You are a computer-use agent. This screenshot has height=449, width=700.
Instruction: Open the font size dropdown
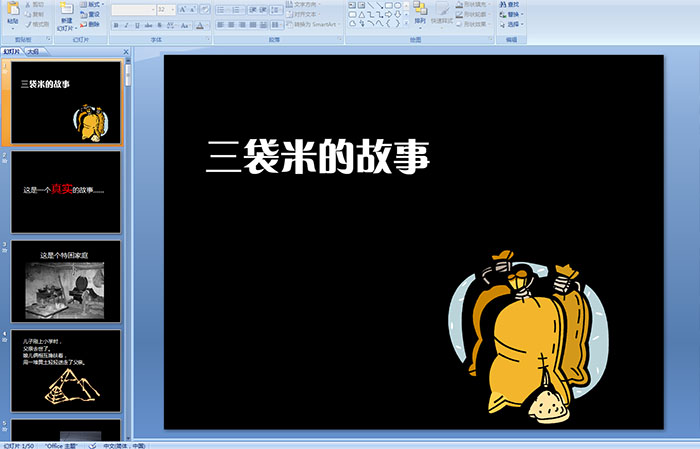click(x=166, y=9)
